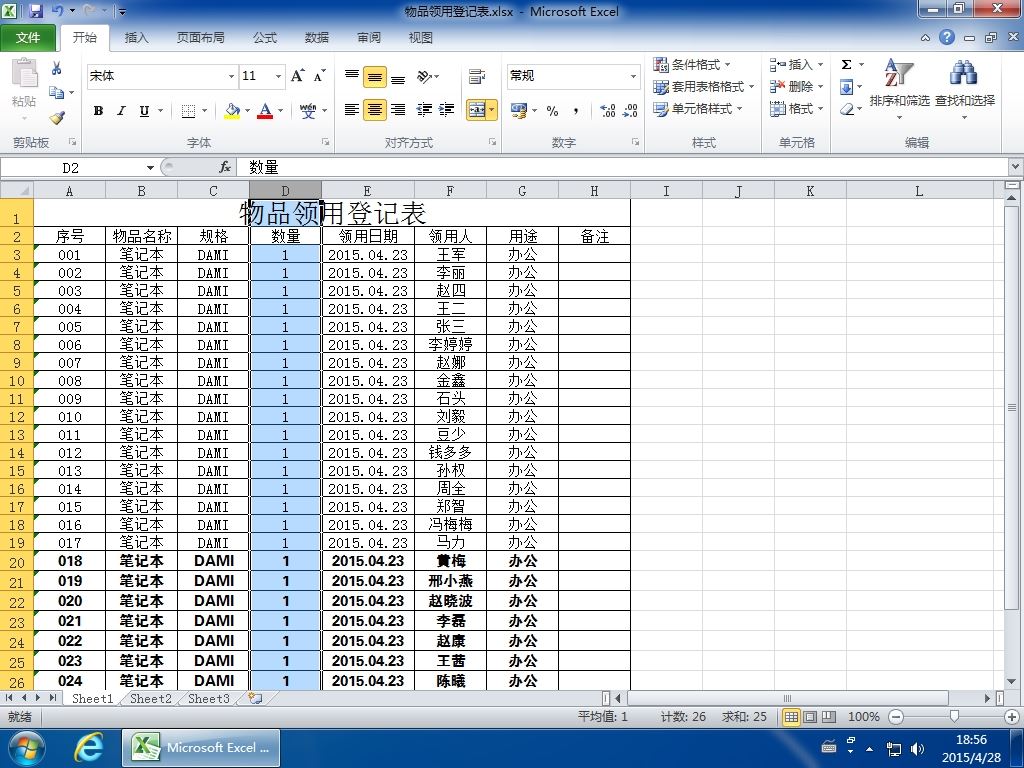Click the Paste clipboard icon

click(25, 73)
